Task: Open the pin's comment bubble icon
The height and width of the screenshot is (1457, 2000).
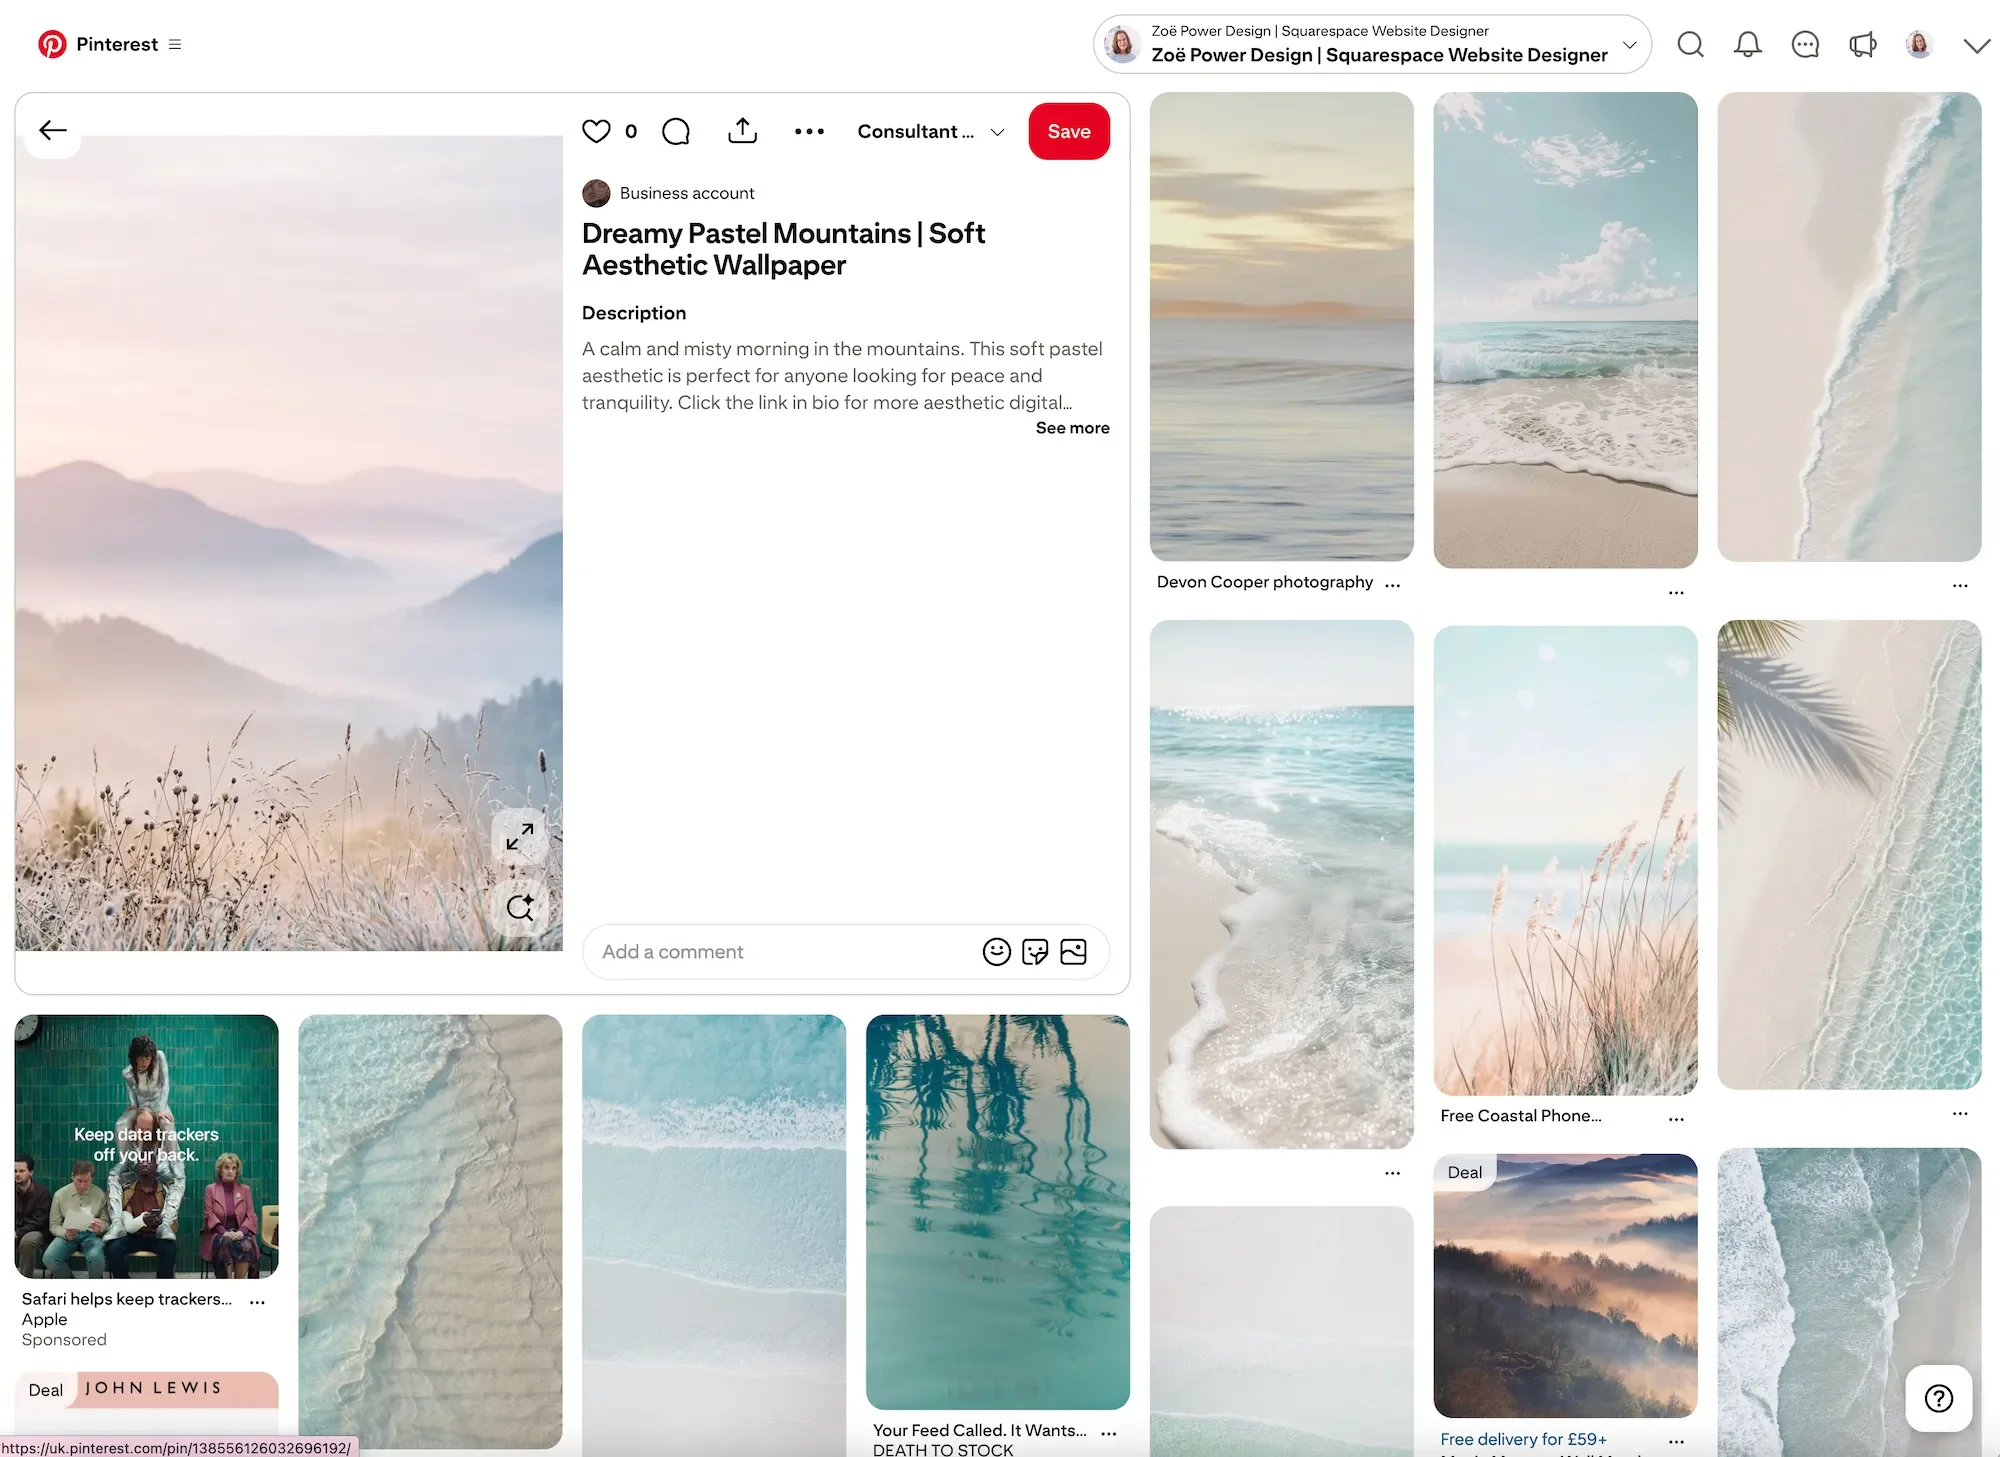Action: point(676,131)
